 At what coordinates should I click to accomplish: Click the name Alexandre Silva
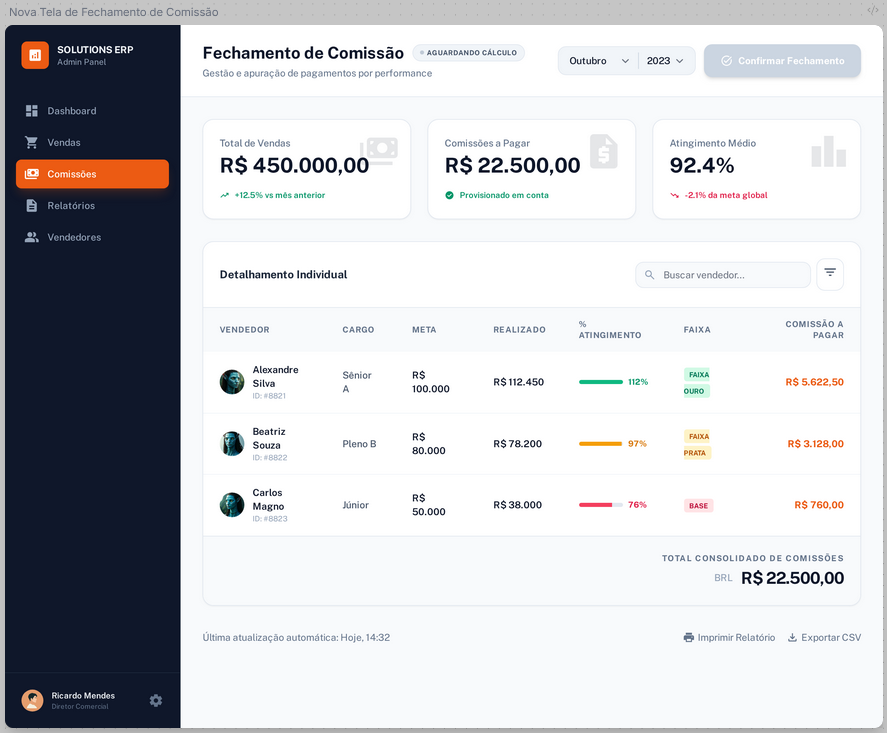(275, 376)
